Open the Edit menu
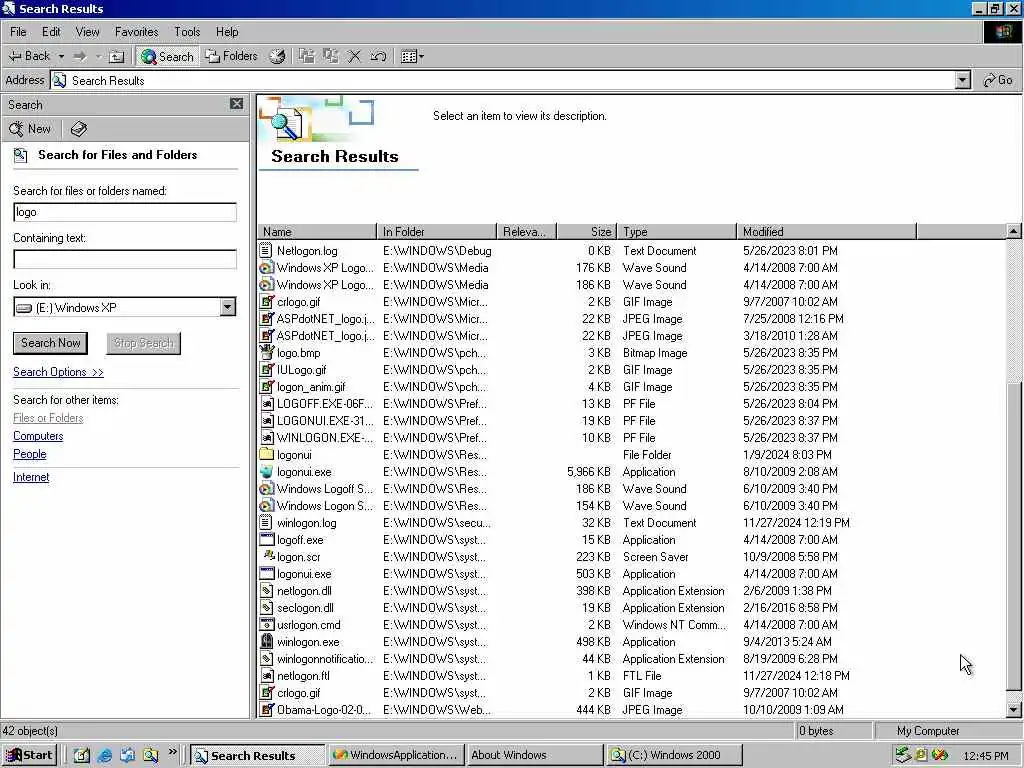 tap(51, 31)
